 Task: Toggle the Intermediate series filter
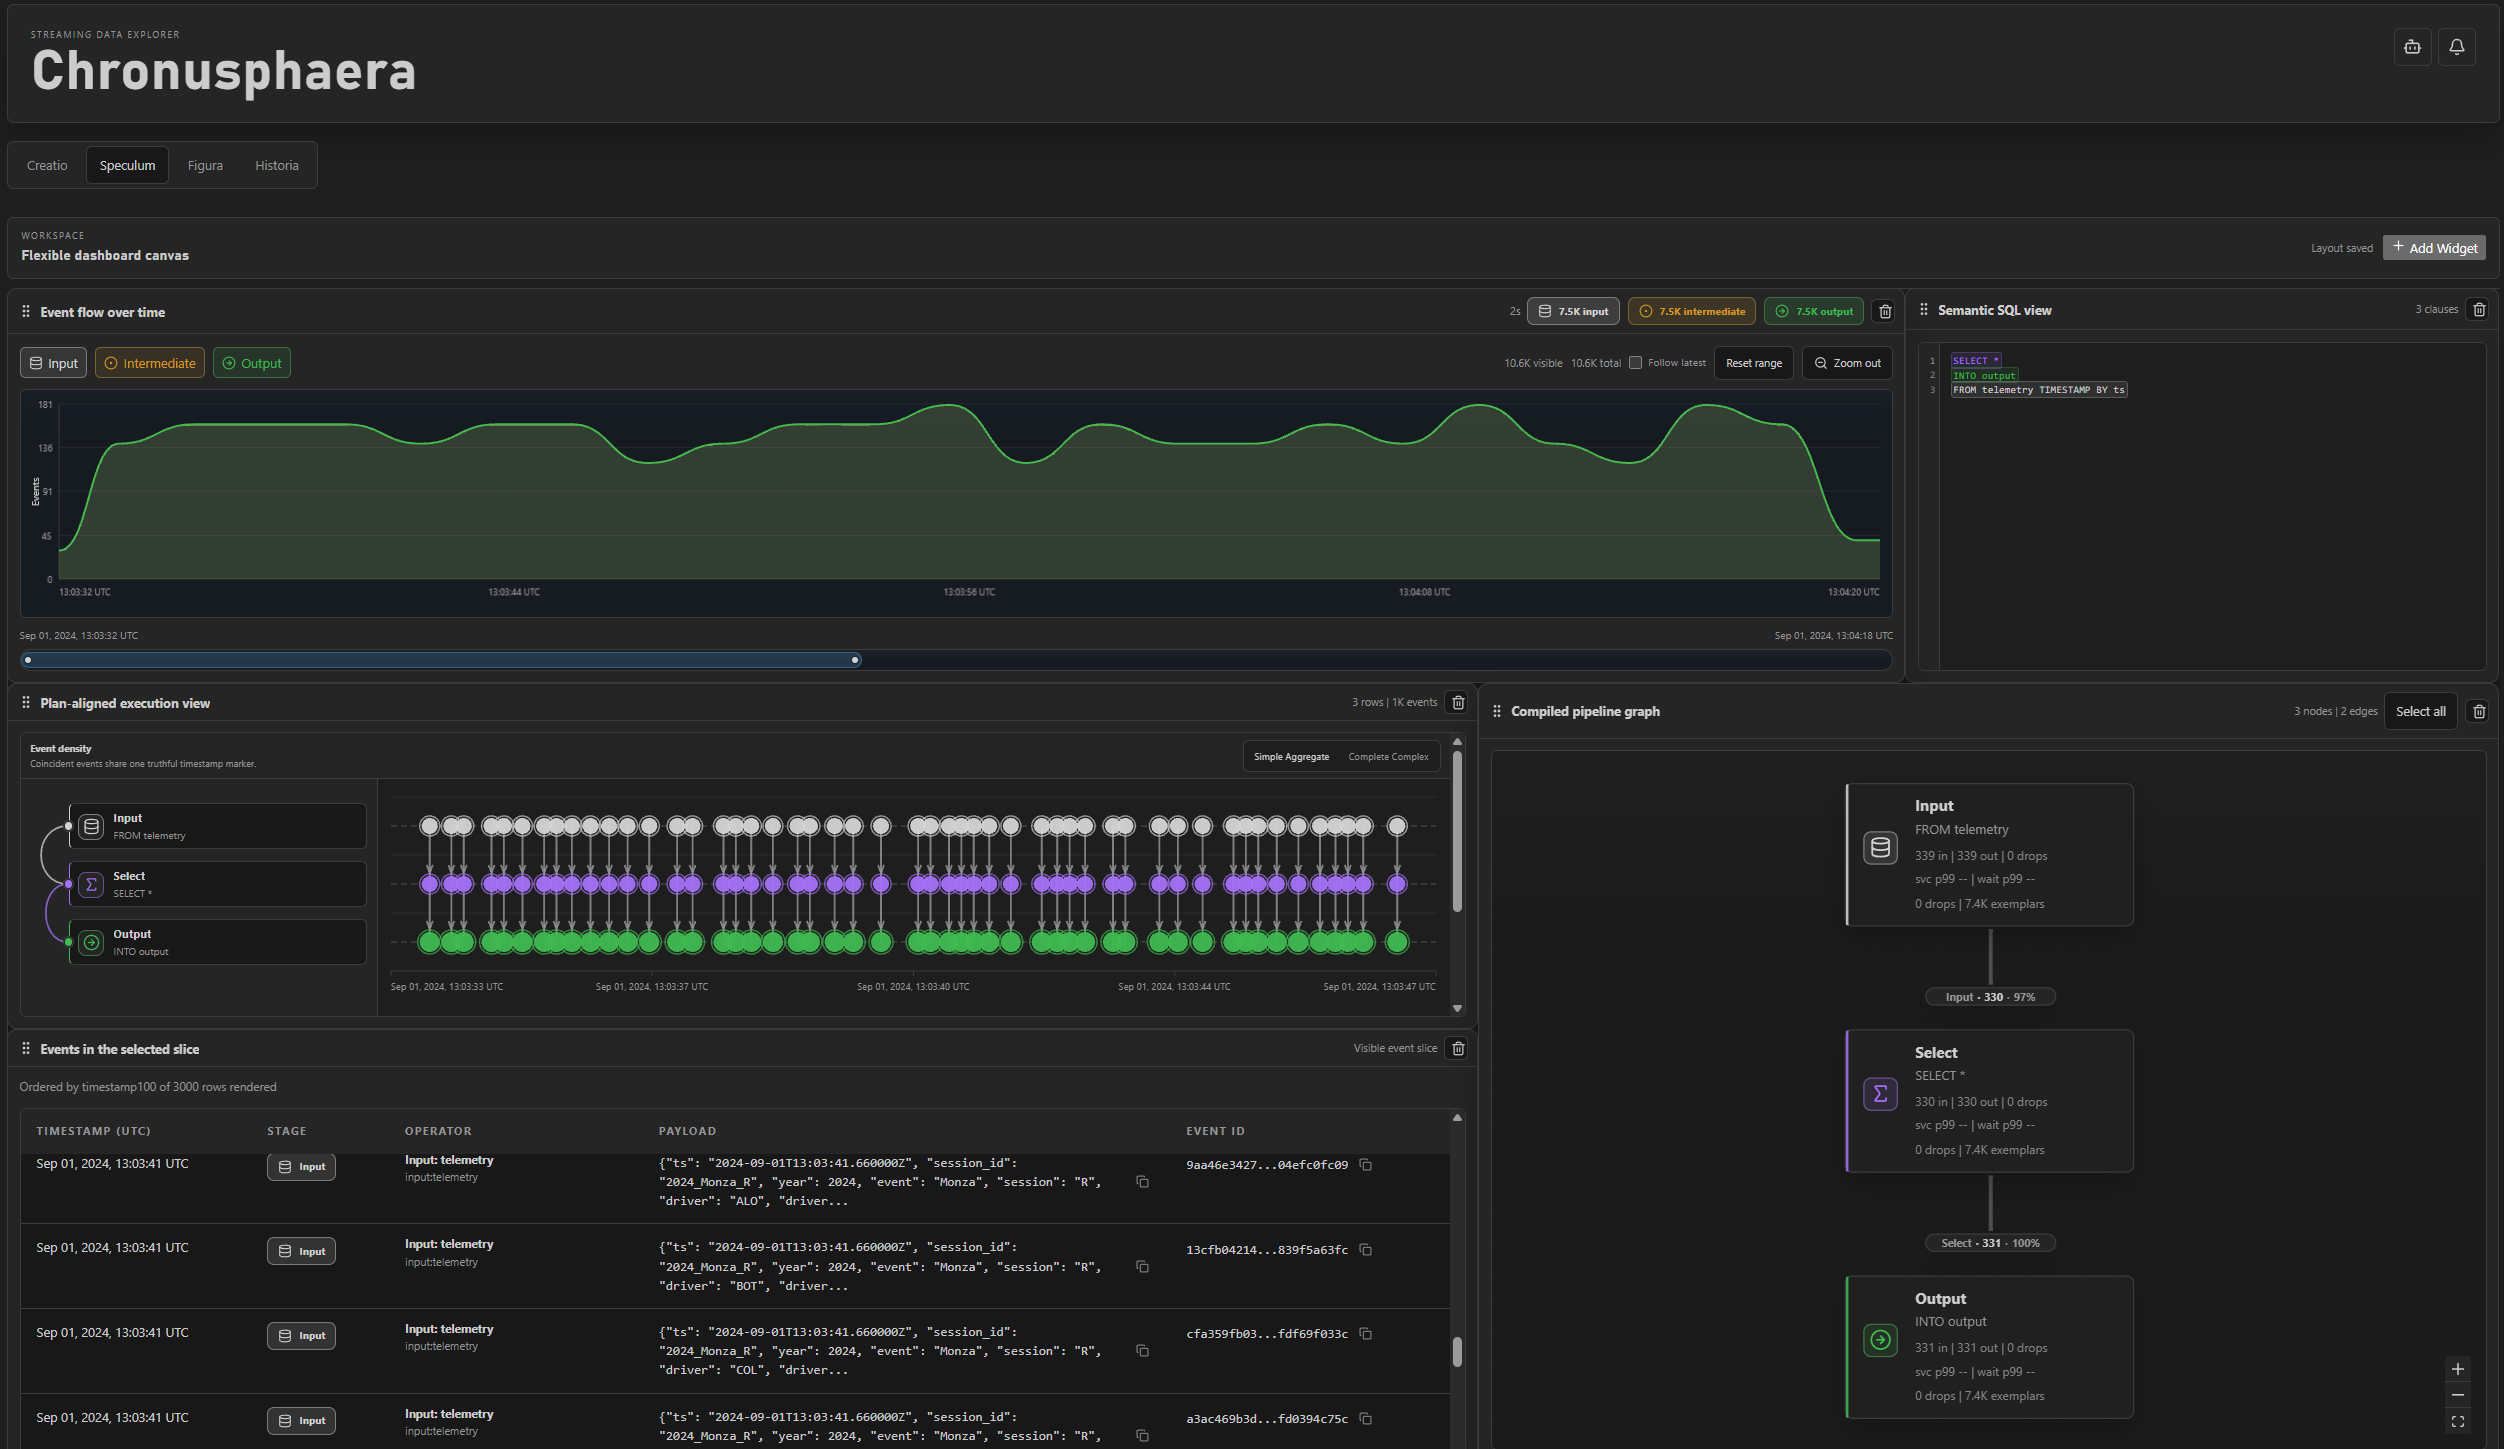coord(150,363)
